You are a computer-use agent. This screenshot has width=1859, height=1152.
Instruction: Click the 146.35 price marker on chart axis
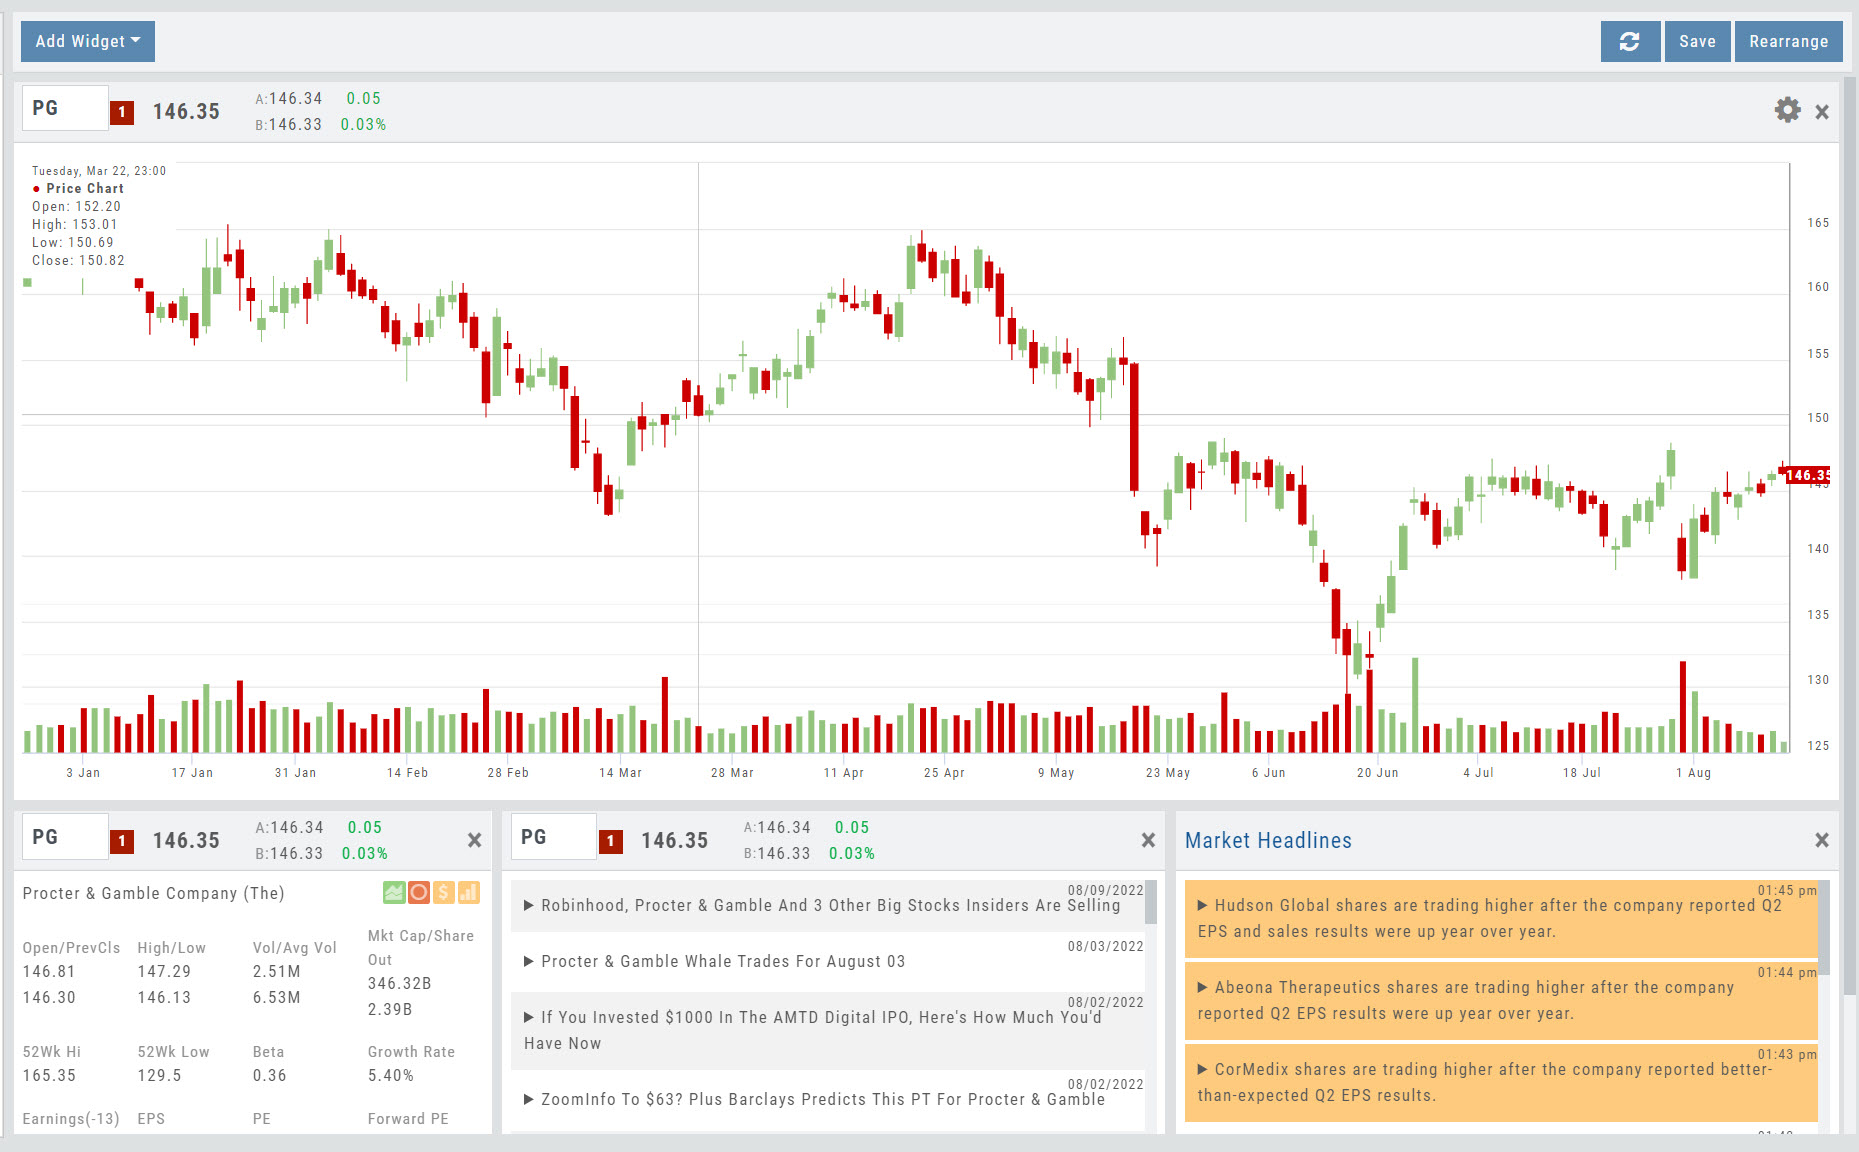(1808, 475)
